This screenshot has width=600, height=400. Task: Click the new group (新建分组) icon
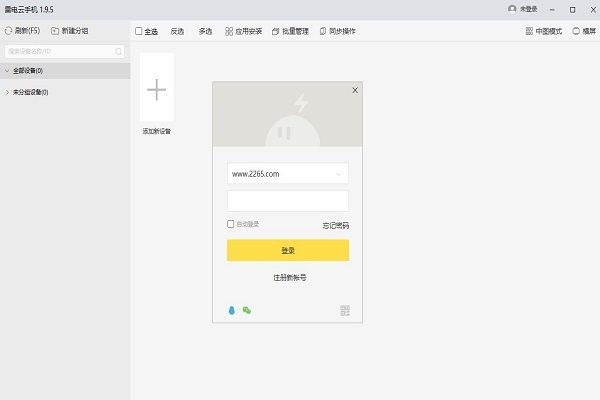[x=55, y=31]
